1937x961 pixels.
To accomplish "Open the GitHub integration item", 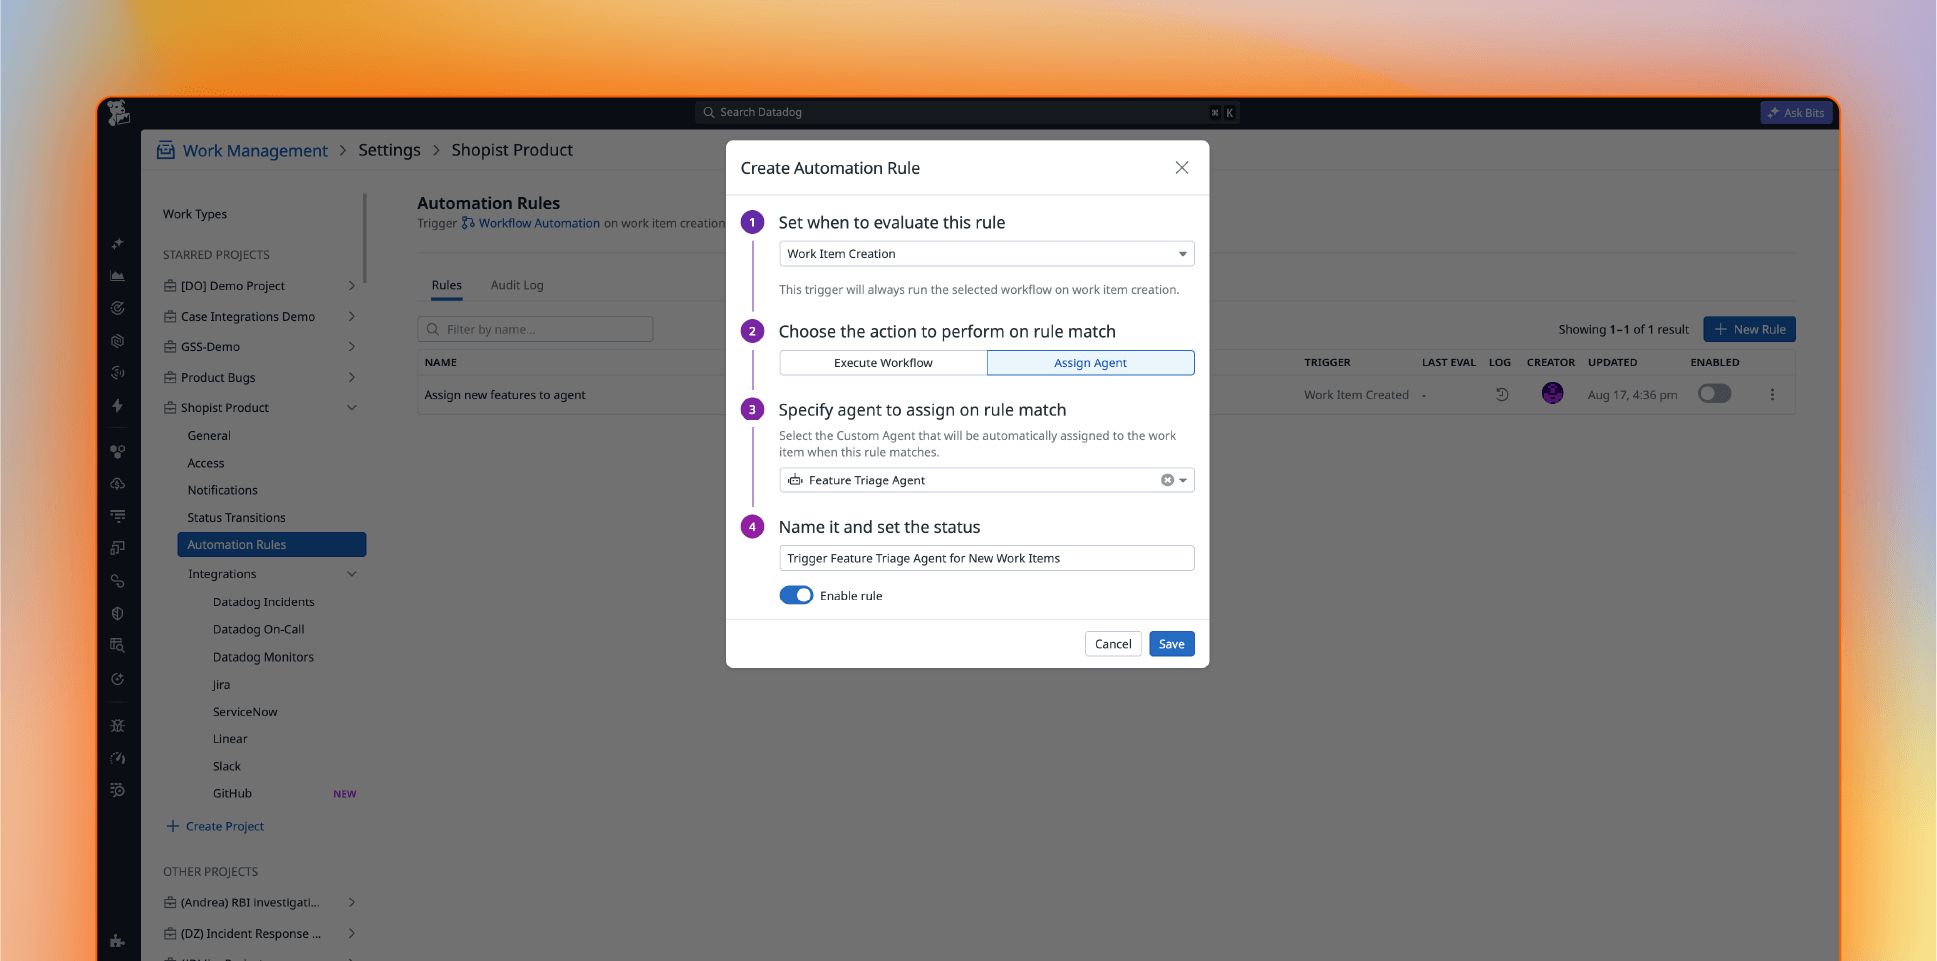I will [232, 794].
